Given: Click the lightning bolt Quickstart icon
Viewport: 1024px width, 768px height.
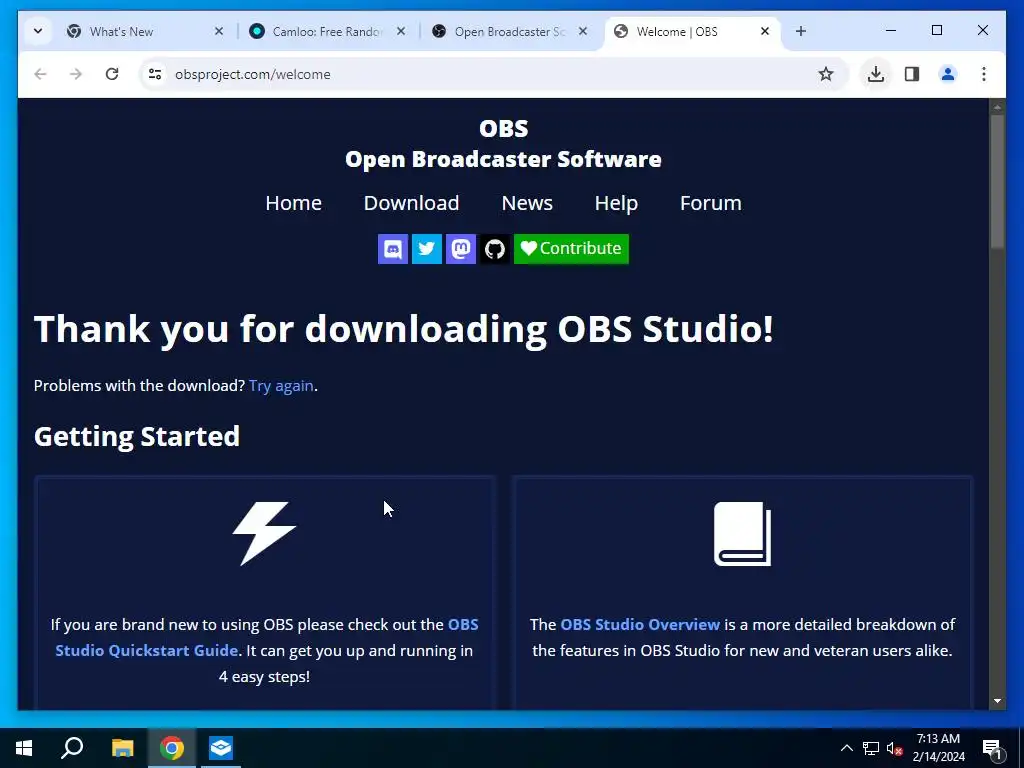Looking at the screenshot, I should (x=264, y=534).
